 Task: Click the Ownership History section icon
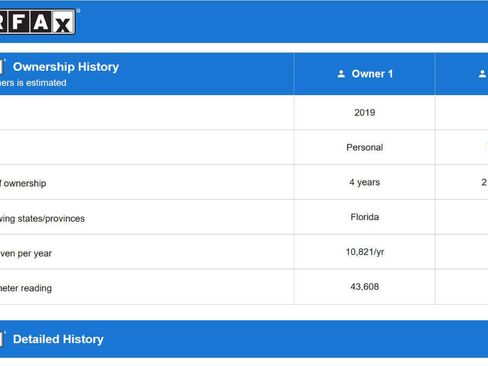pyautogui.click(x=2, y=67)
